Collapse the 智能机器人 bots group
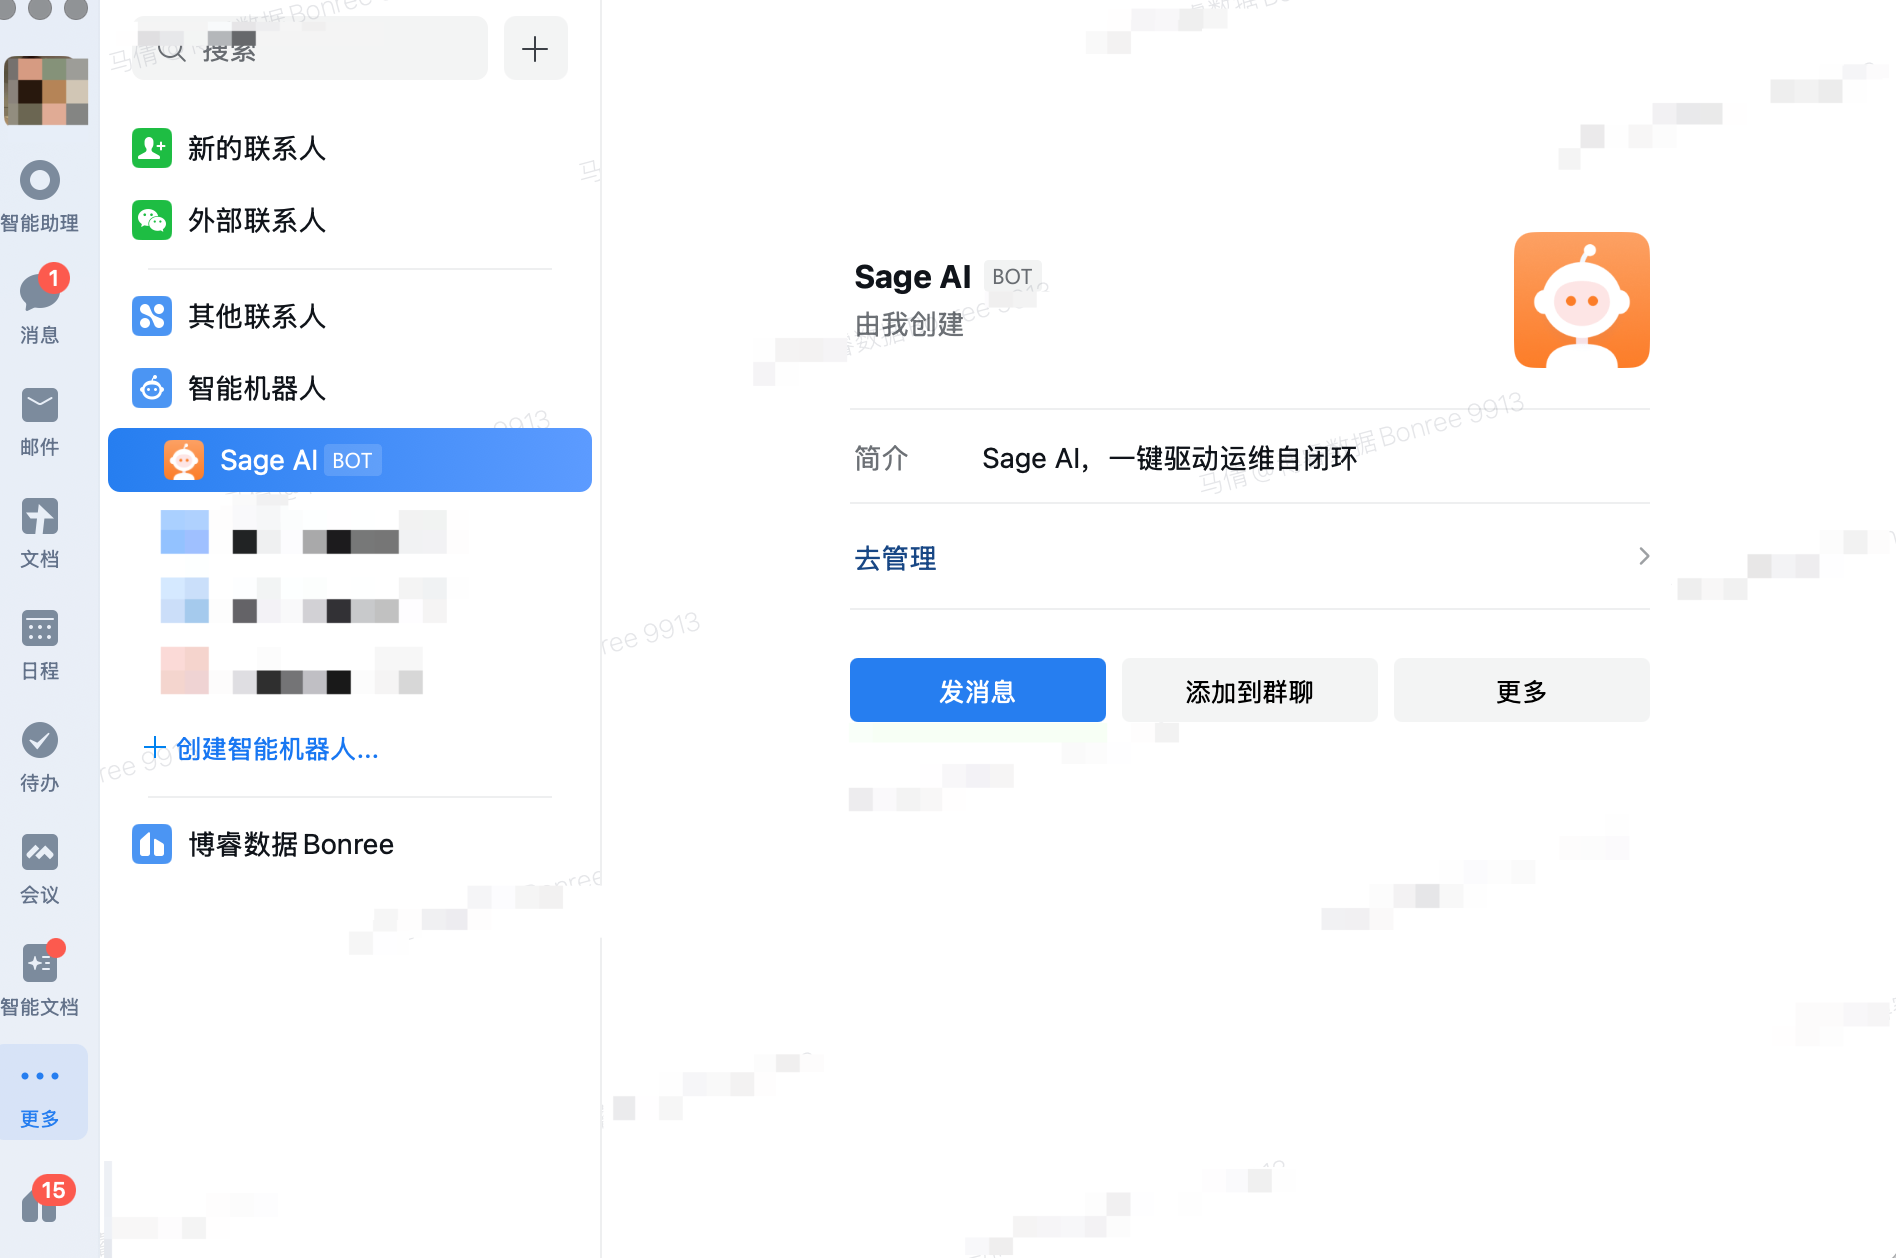The height and width of the screenshot is (1258, 1896). [x=350, y=388]
